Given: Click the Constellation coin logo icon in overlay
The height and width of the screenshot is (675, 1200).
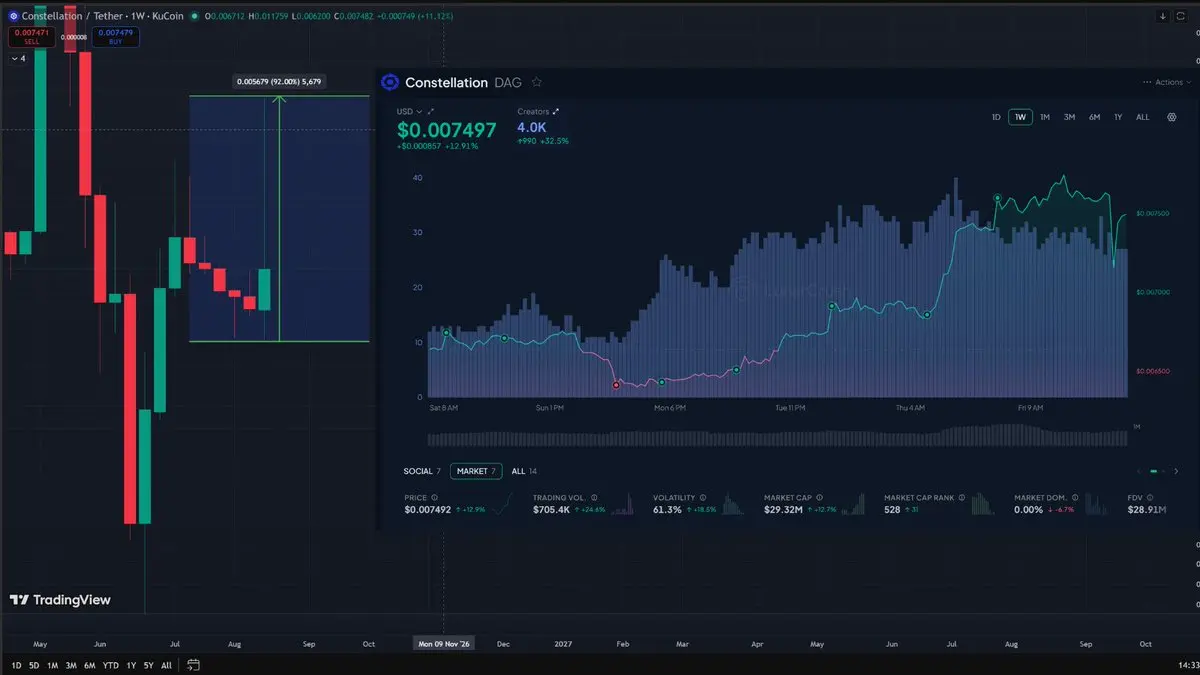Looking at the screenshot, I should [390, 82].
